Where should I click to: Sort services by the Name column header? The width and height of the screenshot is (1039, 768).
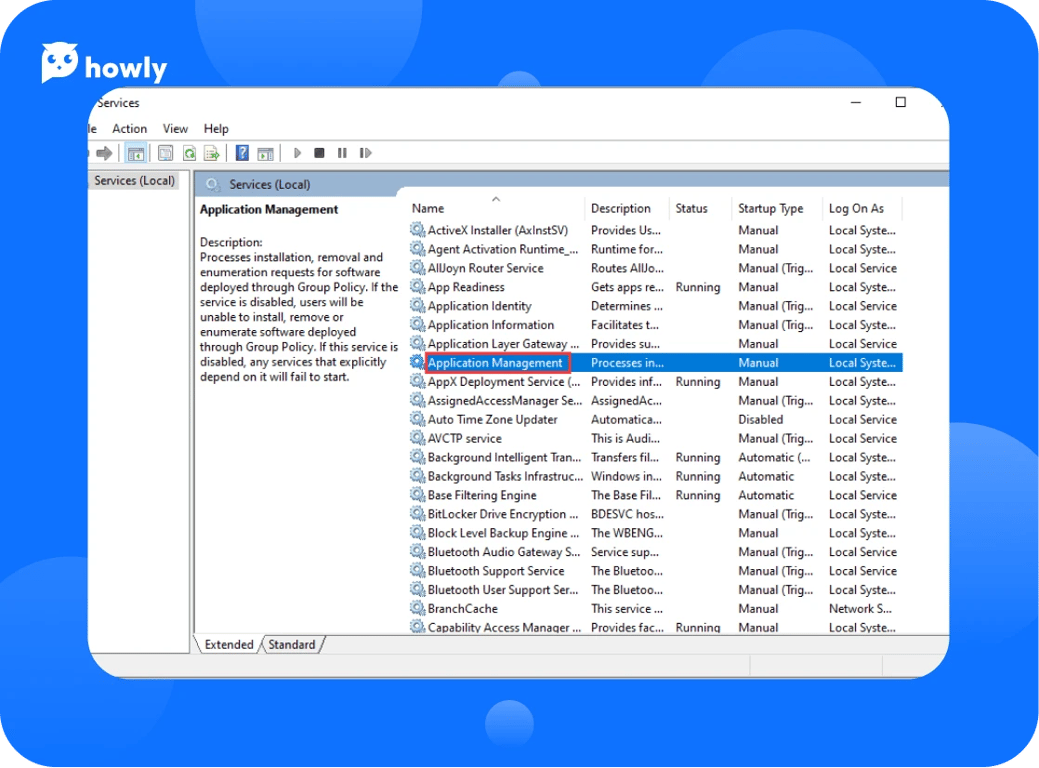[428, 209]
